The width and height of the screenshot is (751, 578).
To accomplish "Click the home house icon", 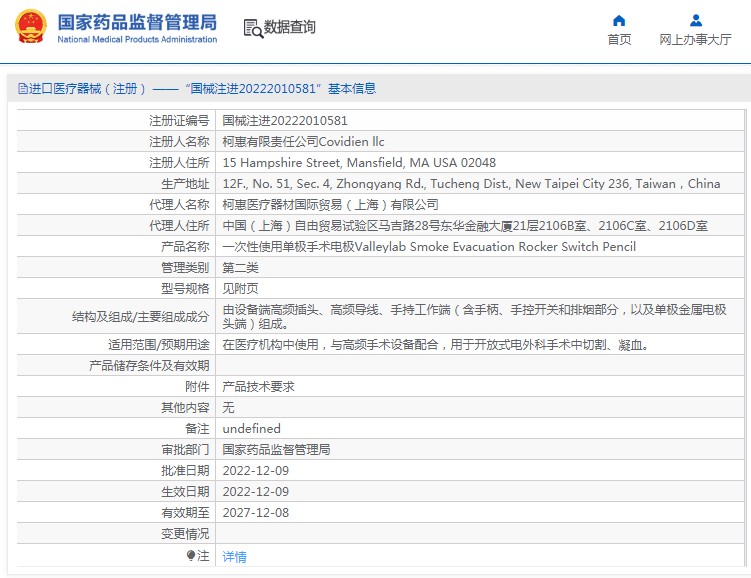I will click(x=619, y=20).
